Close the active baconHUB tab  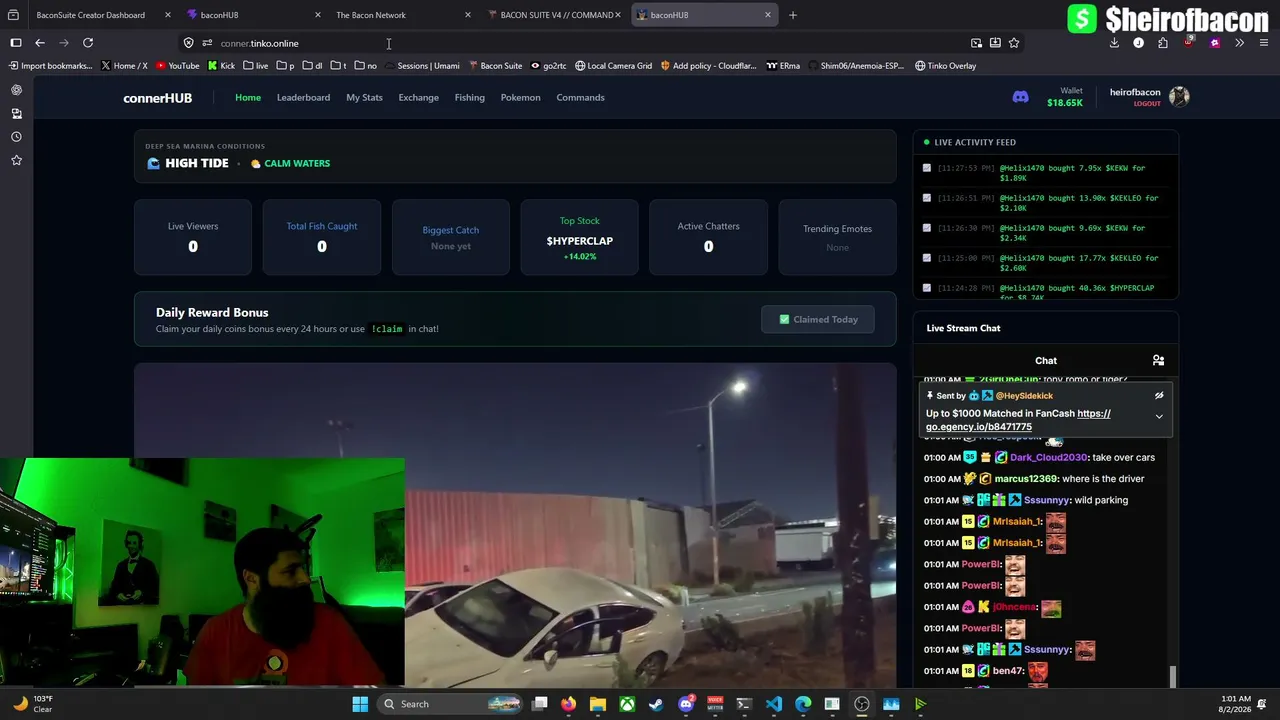pos(768,15)
